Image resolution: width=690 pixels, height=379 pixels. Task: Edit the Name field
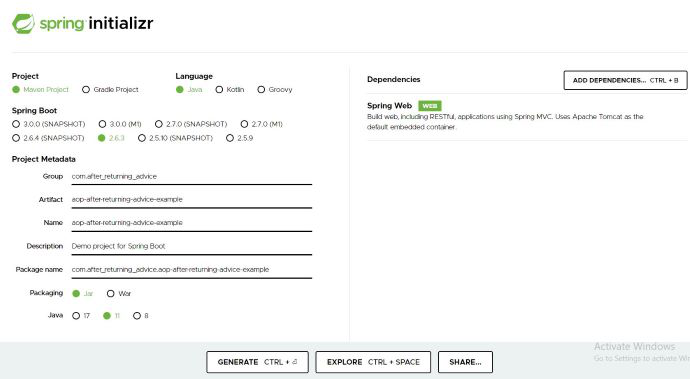(191, 223)
